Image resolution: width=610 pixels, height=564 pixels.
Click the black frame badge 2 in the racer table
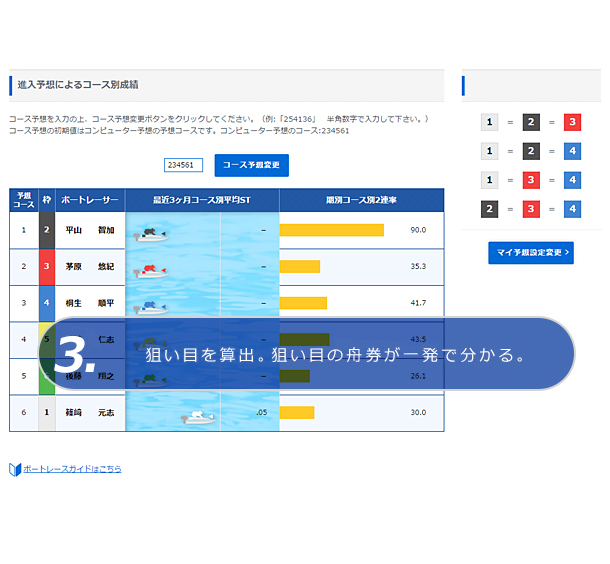47,230
